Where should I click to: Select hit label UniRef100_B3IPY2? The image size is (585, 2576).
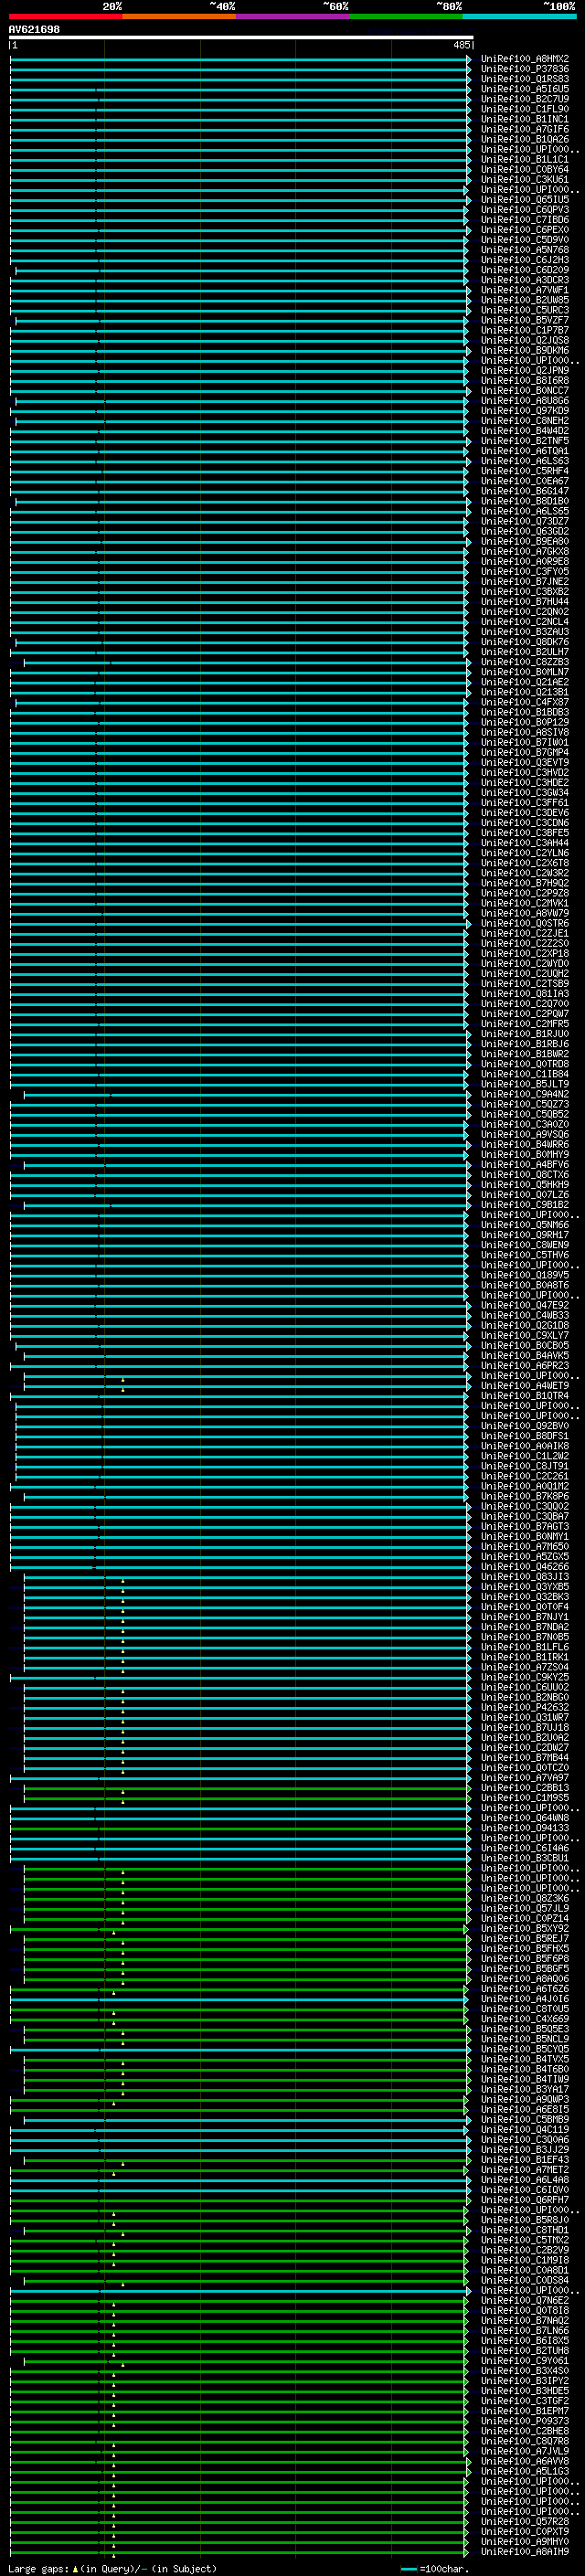[524, 2380]
